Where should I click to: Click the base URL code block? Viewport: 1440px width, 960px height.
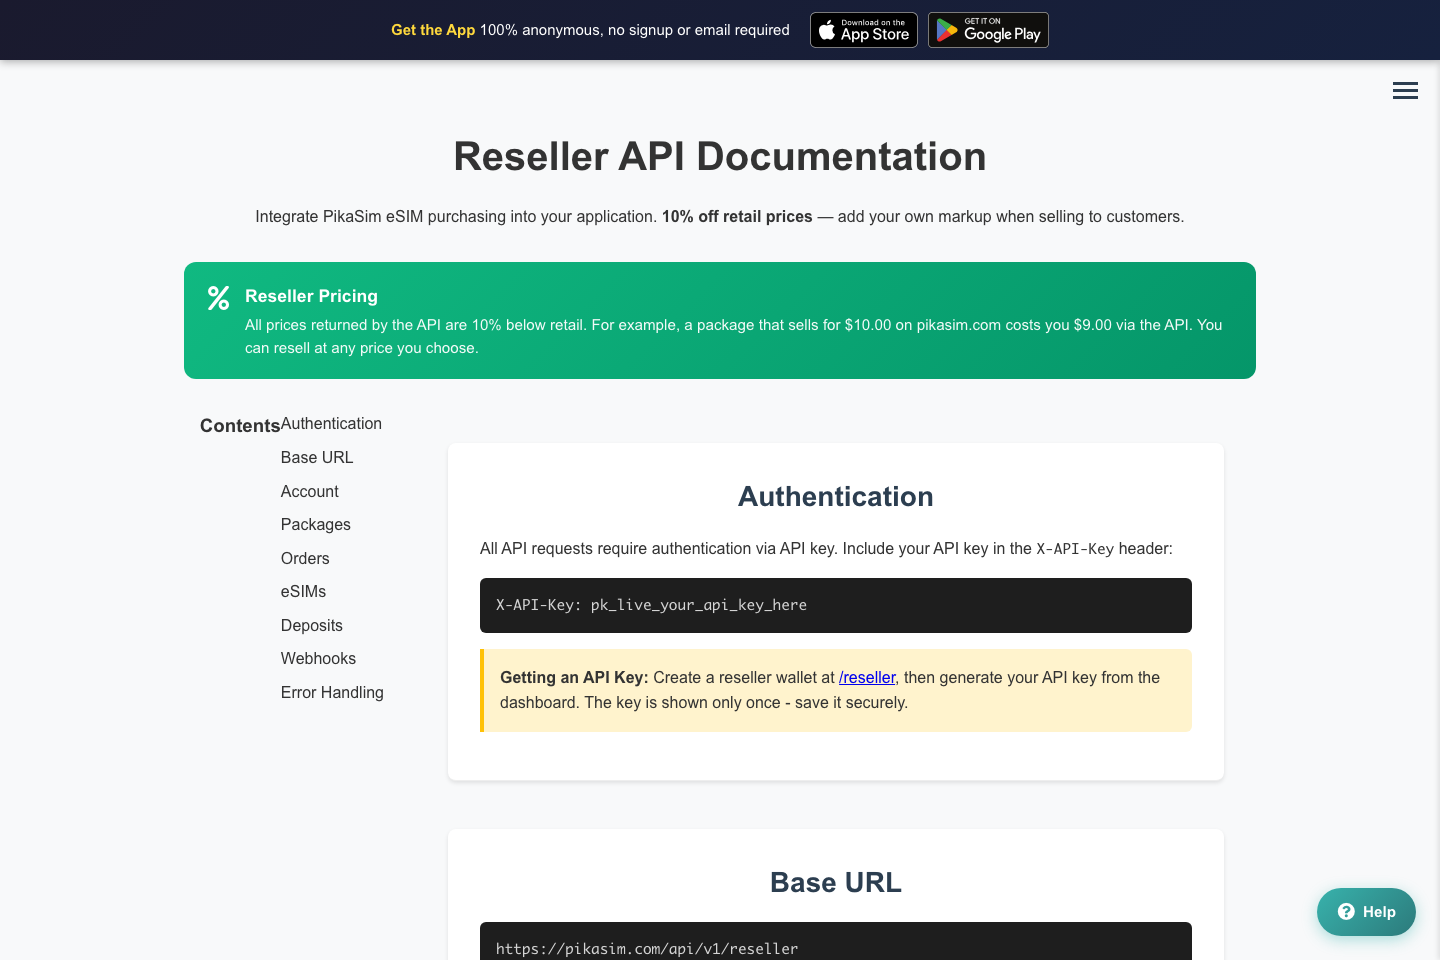point(647,948)
